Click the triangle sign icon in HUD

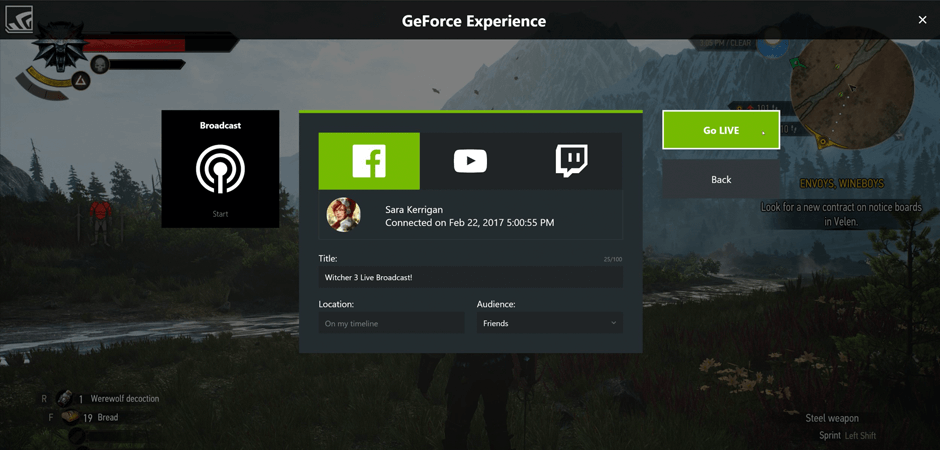[81, 80]
